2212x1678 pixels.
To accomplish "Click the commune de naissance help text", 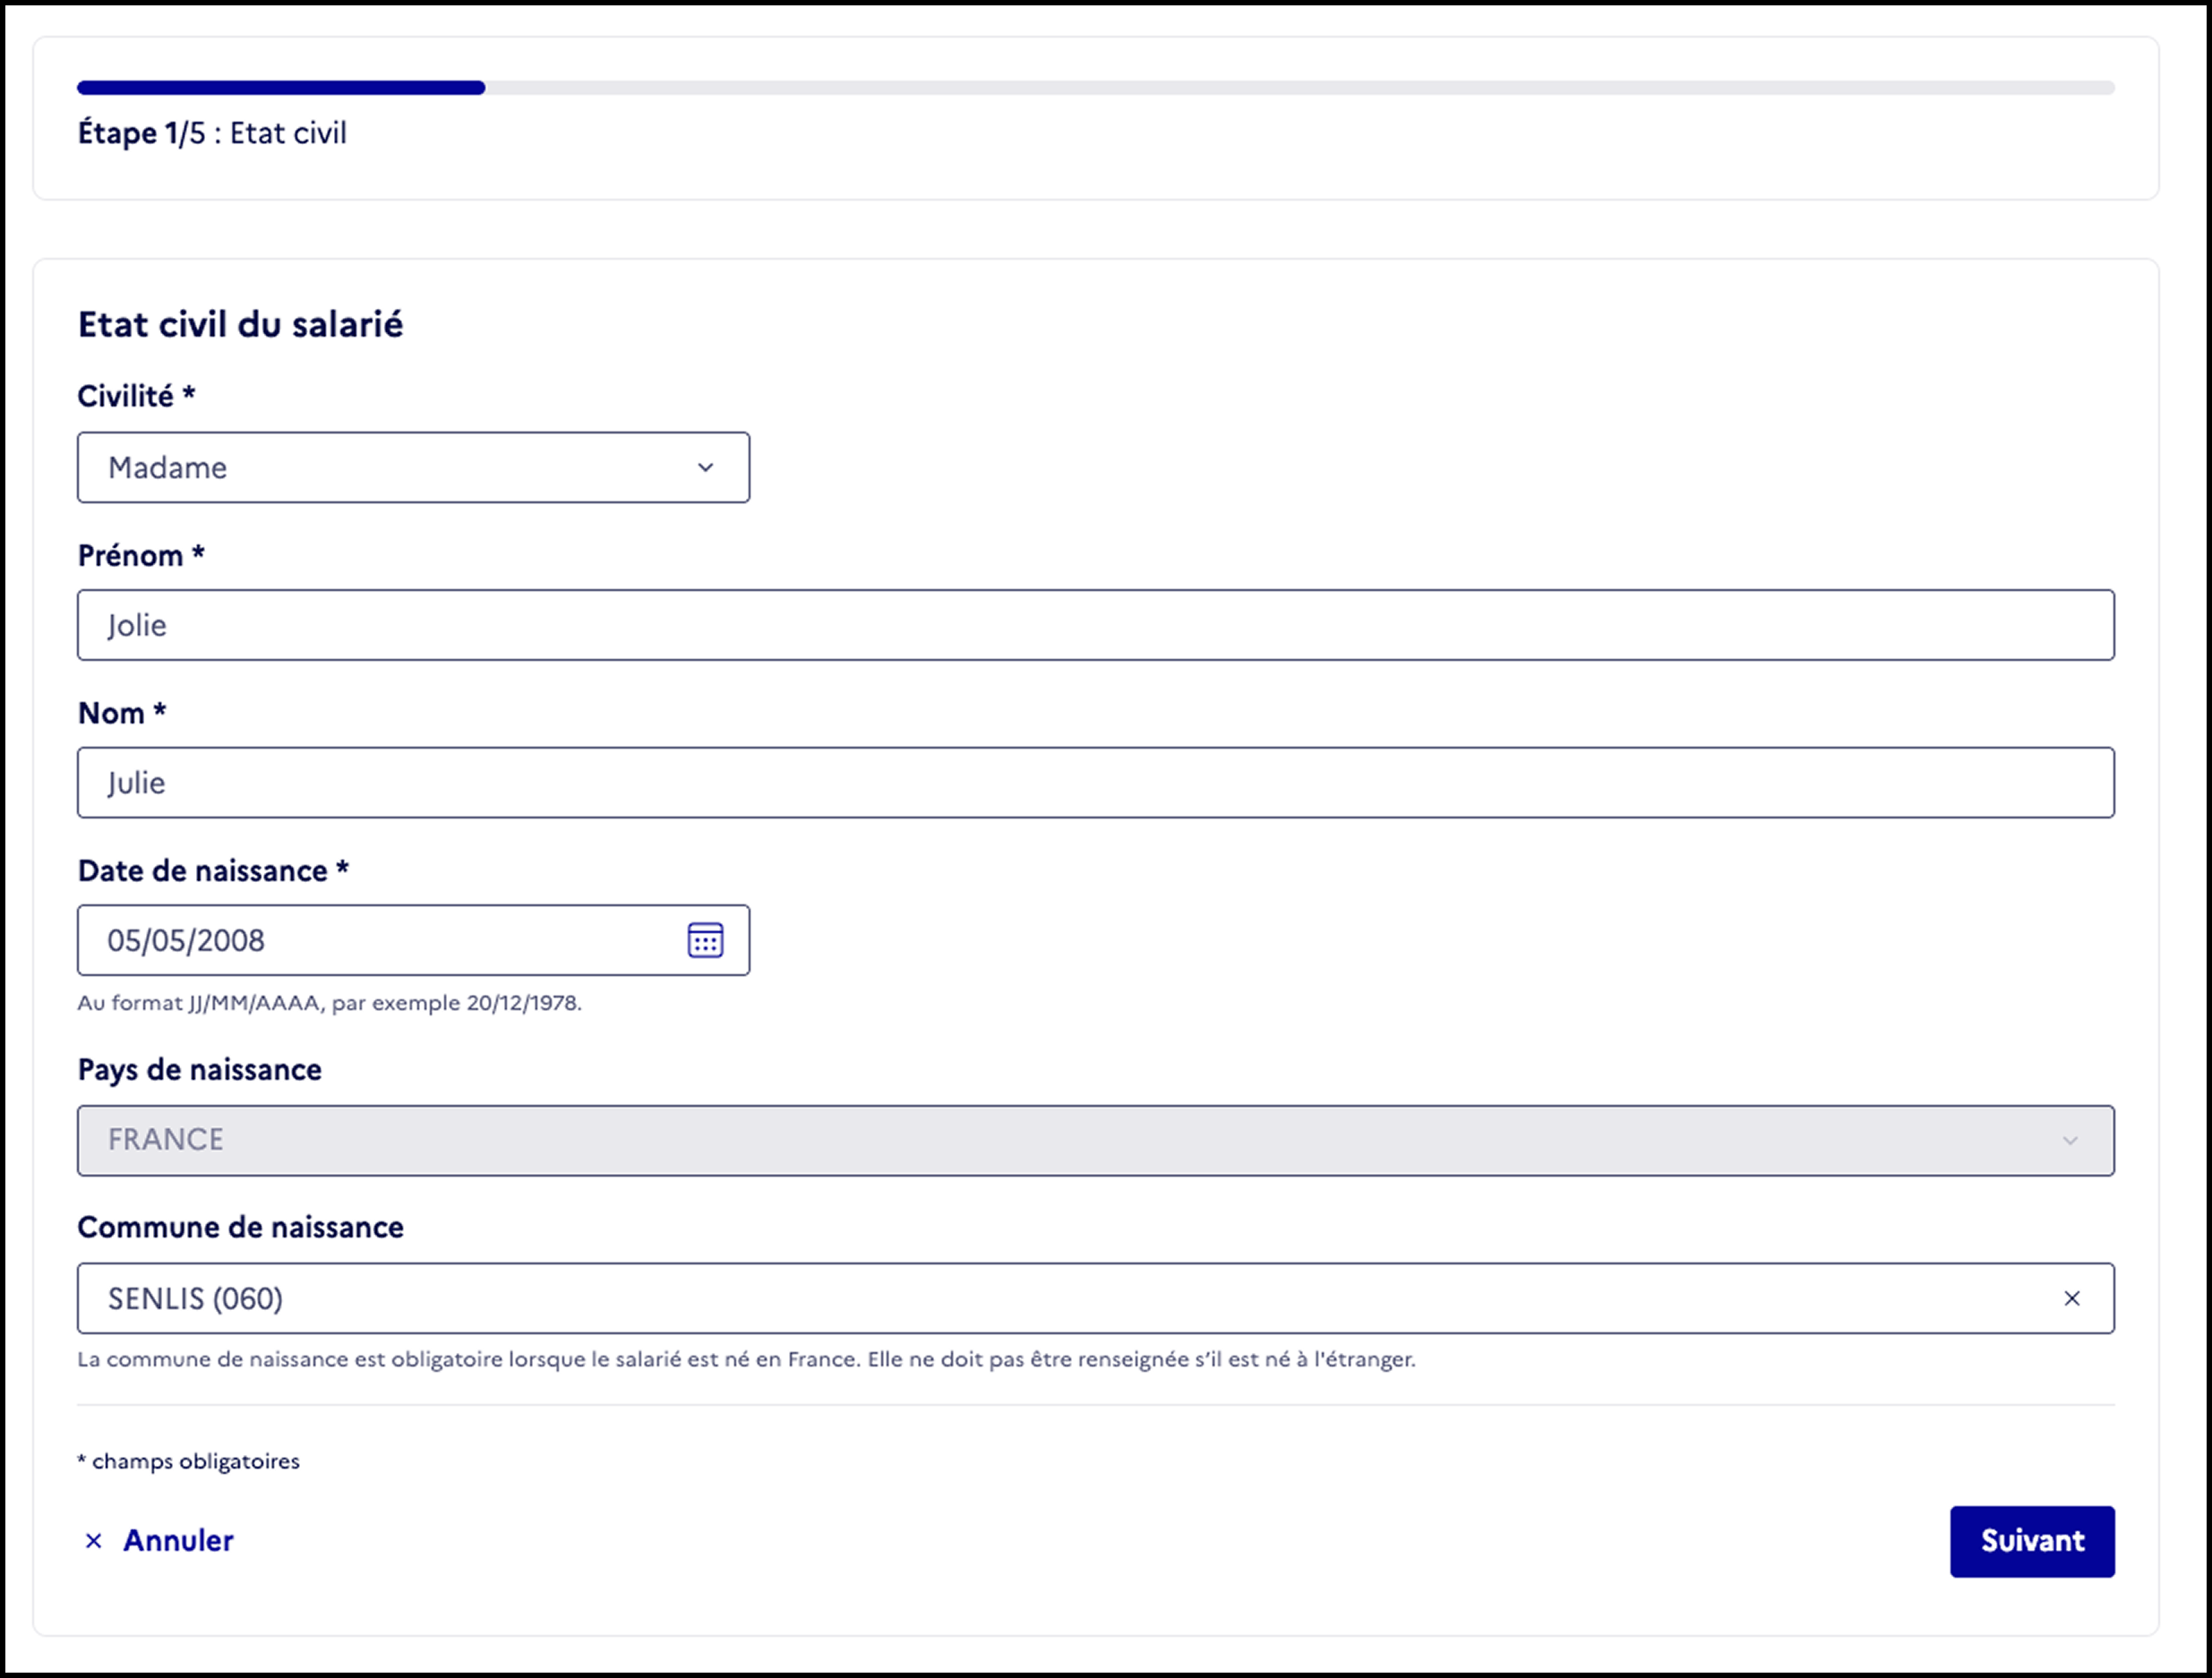I will 746,1359.
